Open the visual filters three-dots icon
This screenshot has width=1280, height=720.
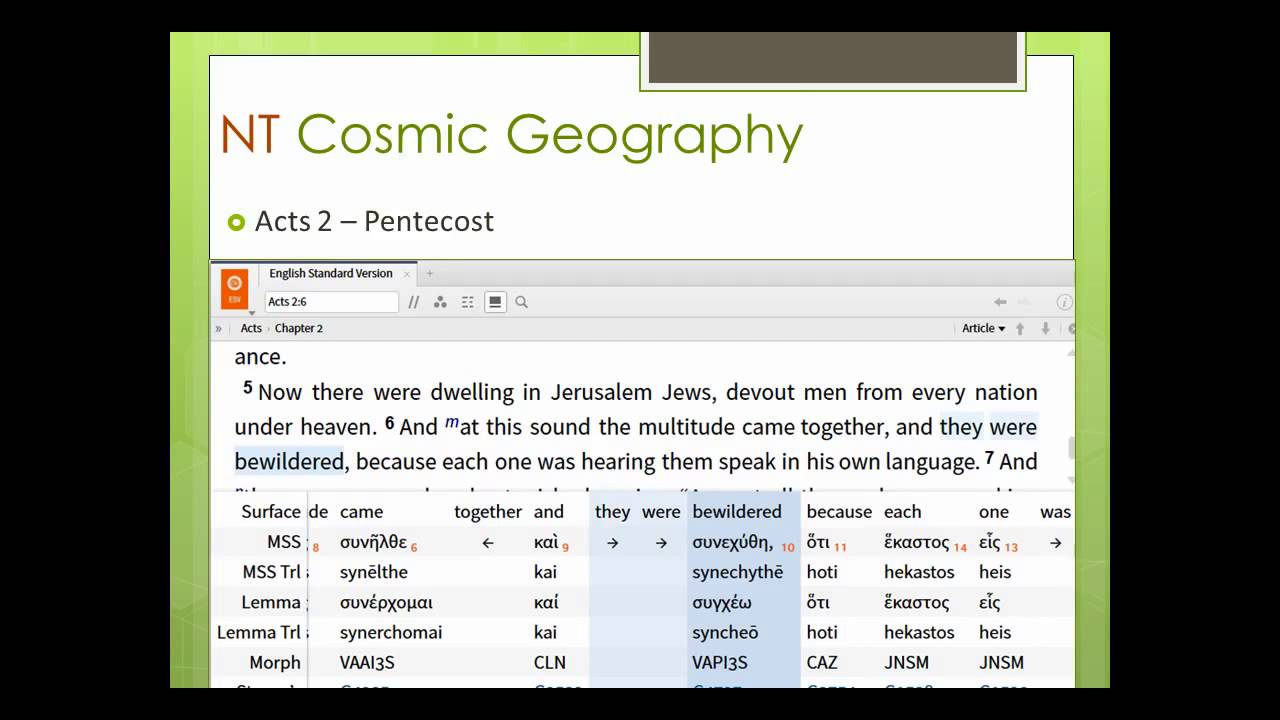click(x=440, y=302)
